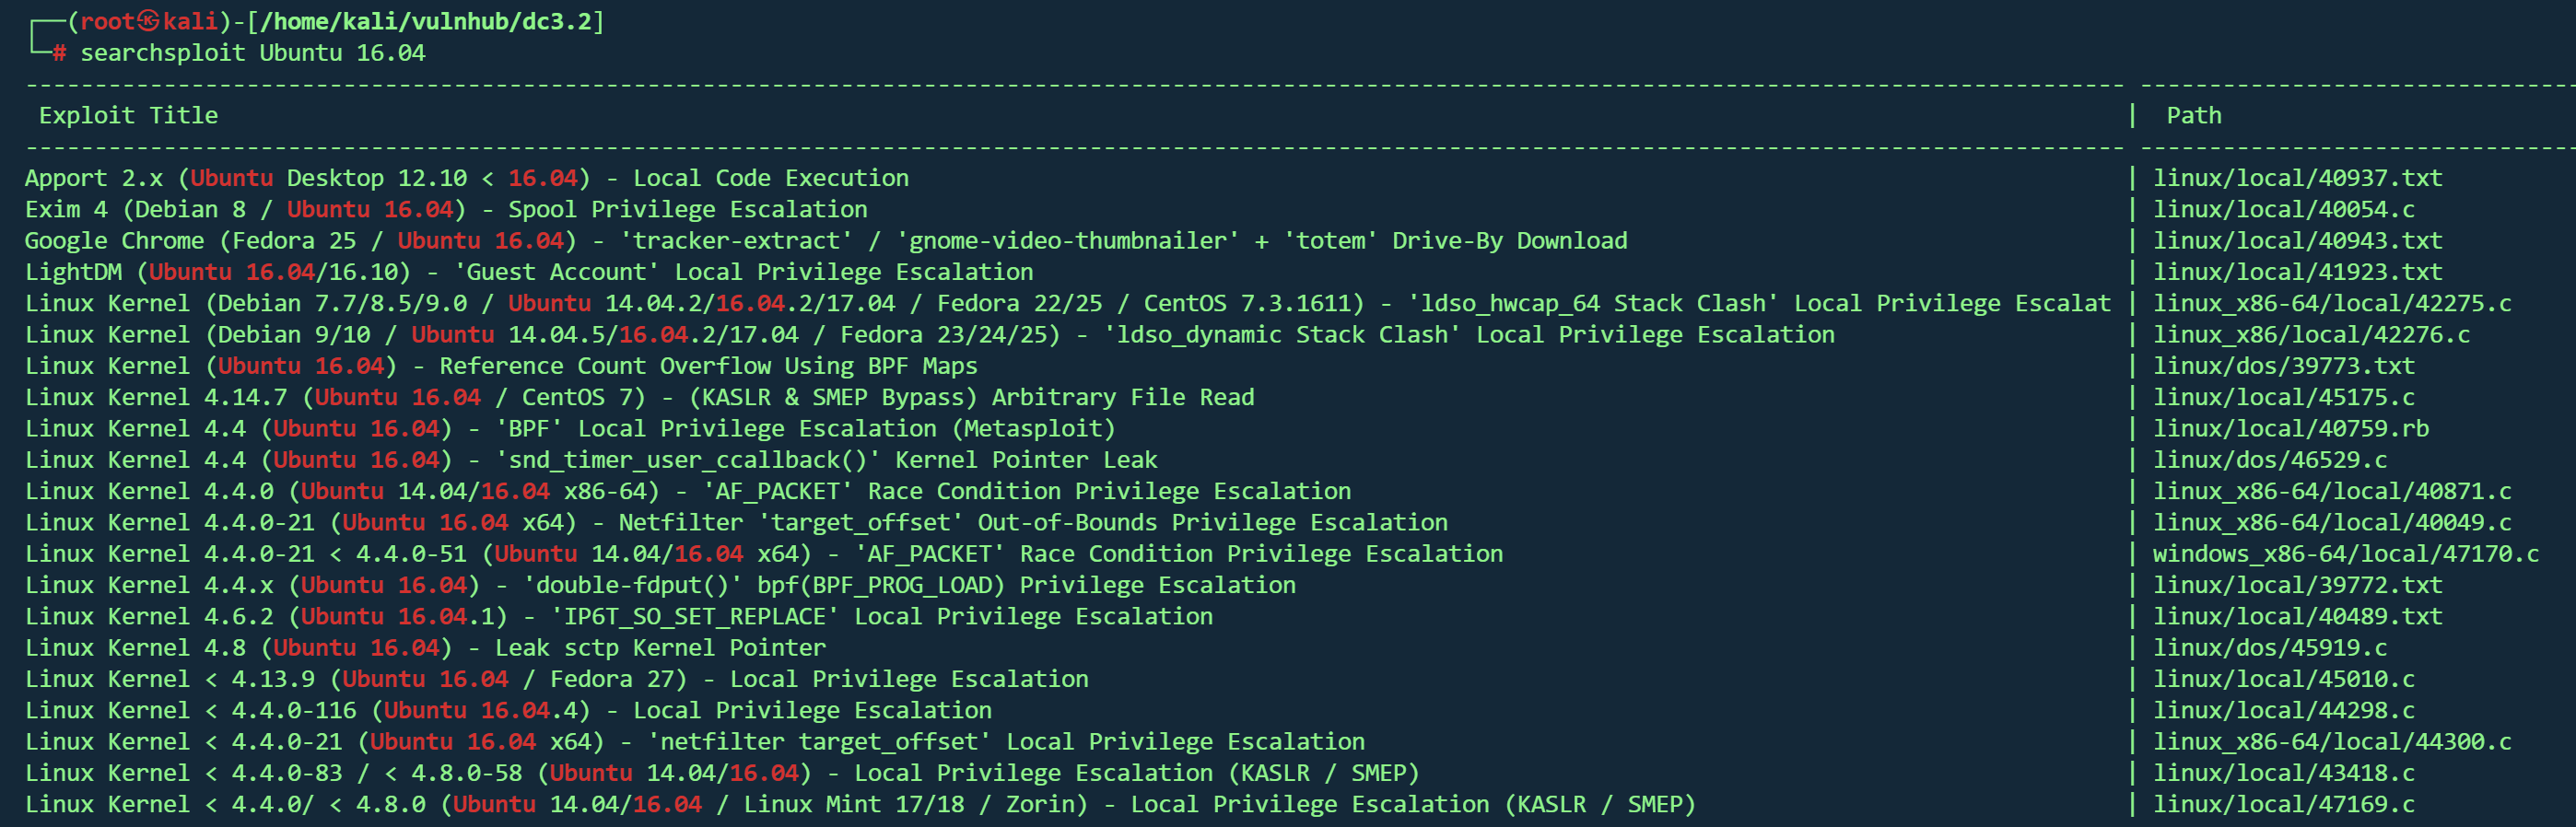2576x827 pixels.
Task: Select the BPF Metasploit privilege escalation entry
Action: pyautogui.click(x=569, y=429)
